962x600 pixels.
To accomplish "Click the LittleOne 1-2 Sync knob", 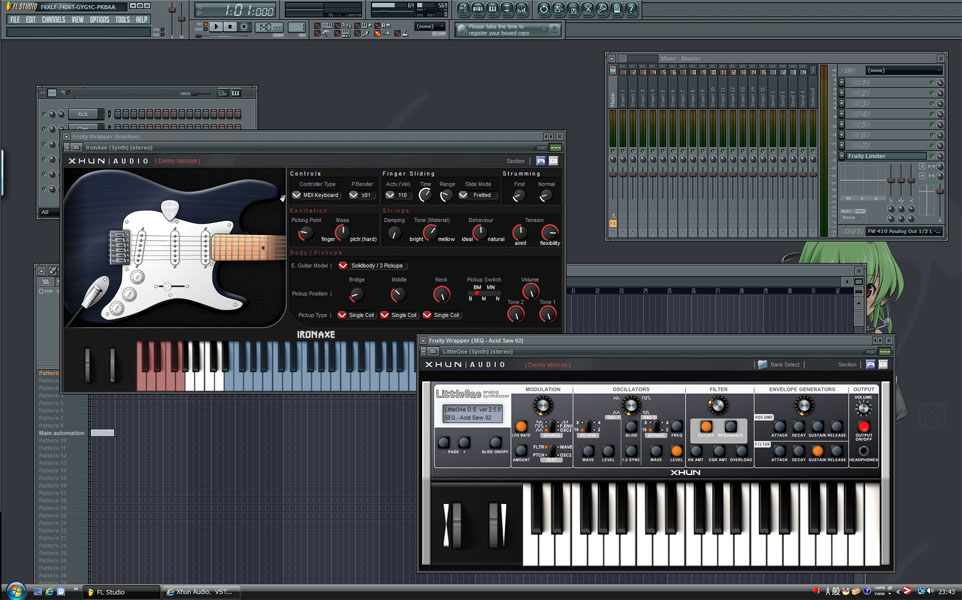I will tap(631, 451).
